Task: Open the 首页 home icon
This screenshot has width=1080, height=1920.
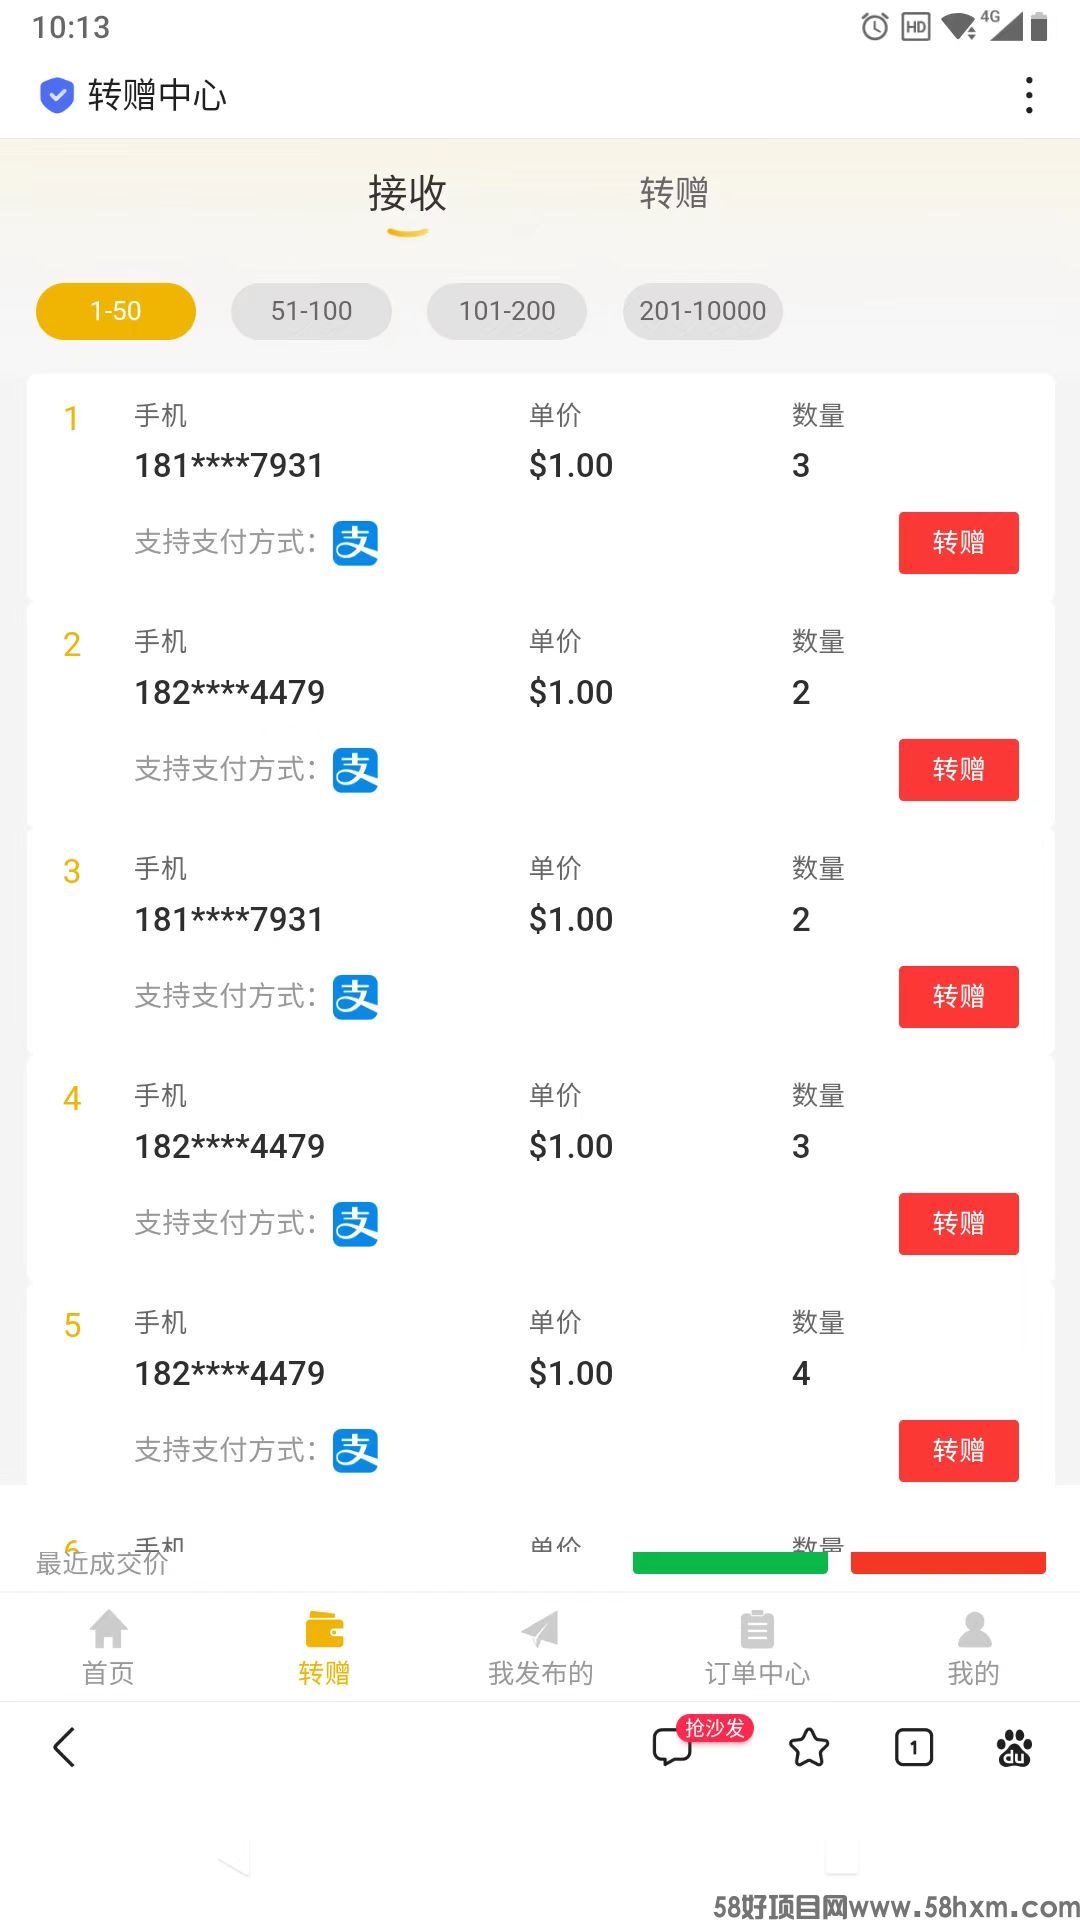Action: (x=108, y=1630)
